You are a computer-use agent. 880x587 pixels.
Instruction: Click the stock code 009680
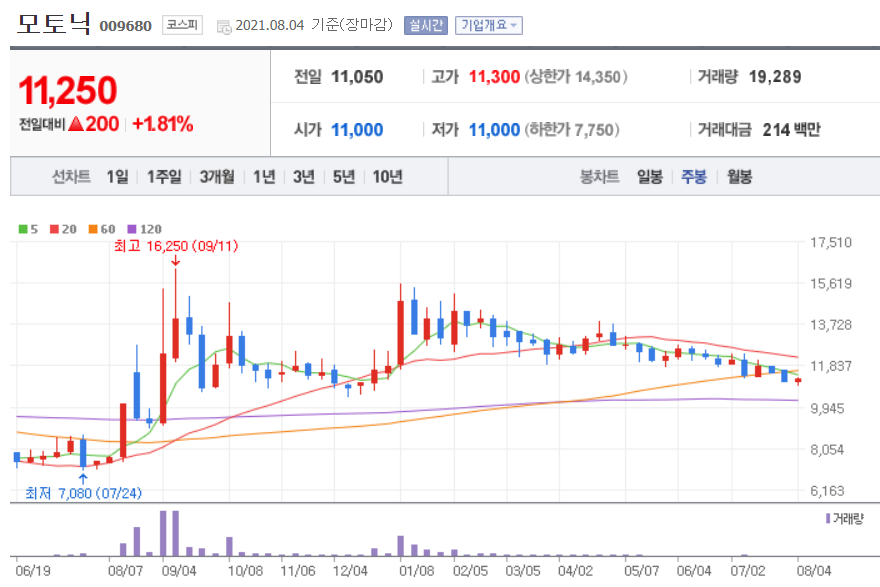125,26
